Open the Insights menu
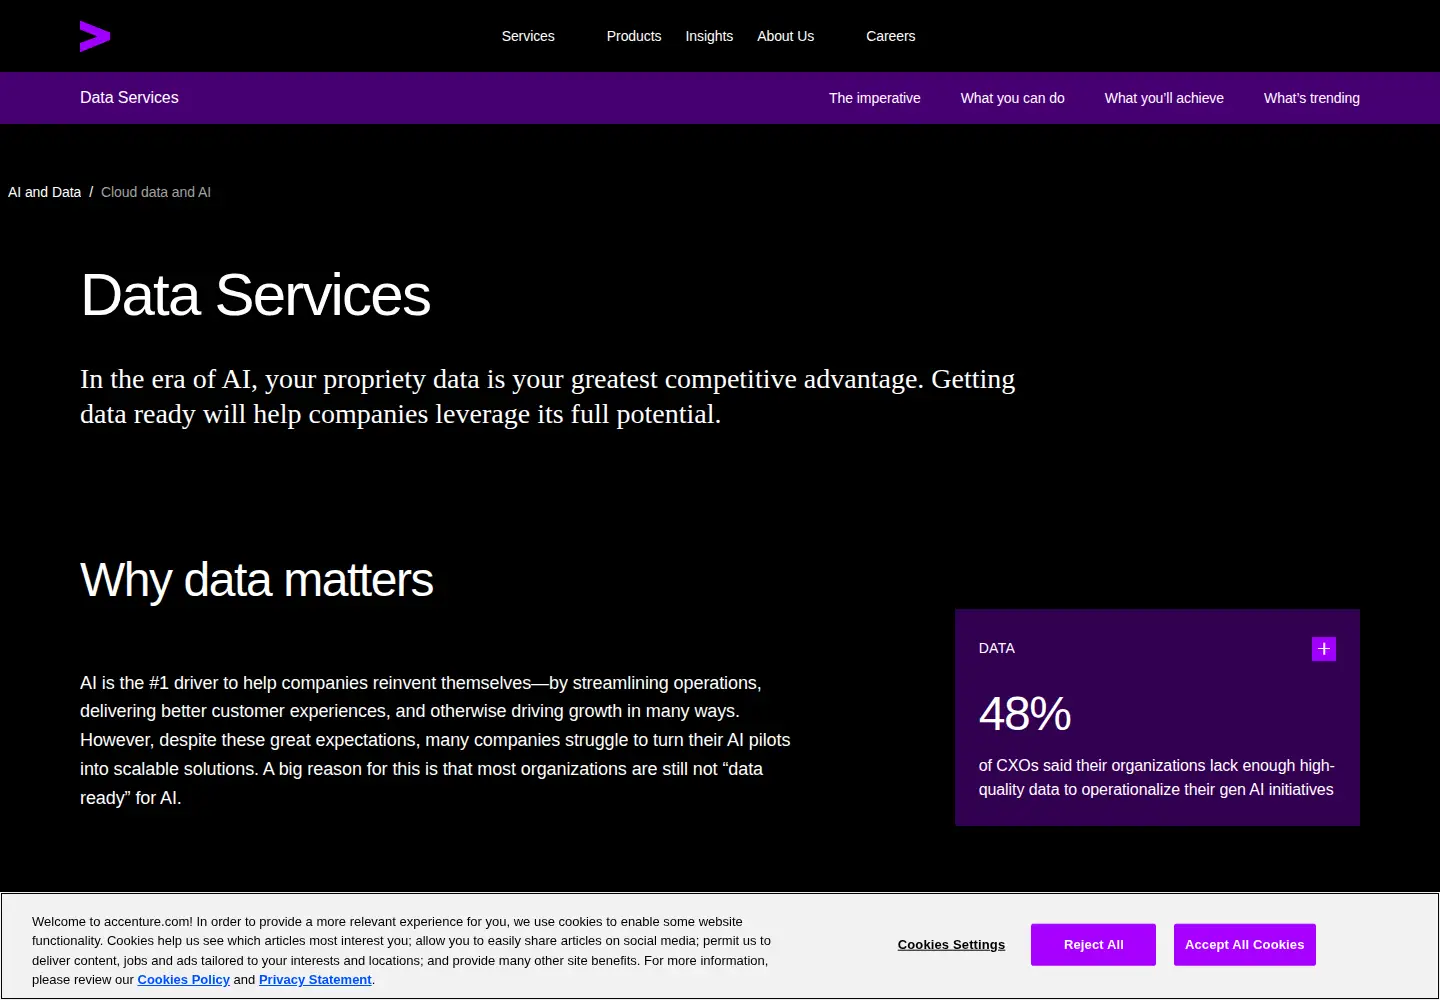 (709, 36)
